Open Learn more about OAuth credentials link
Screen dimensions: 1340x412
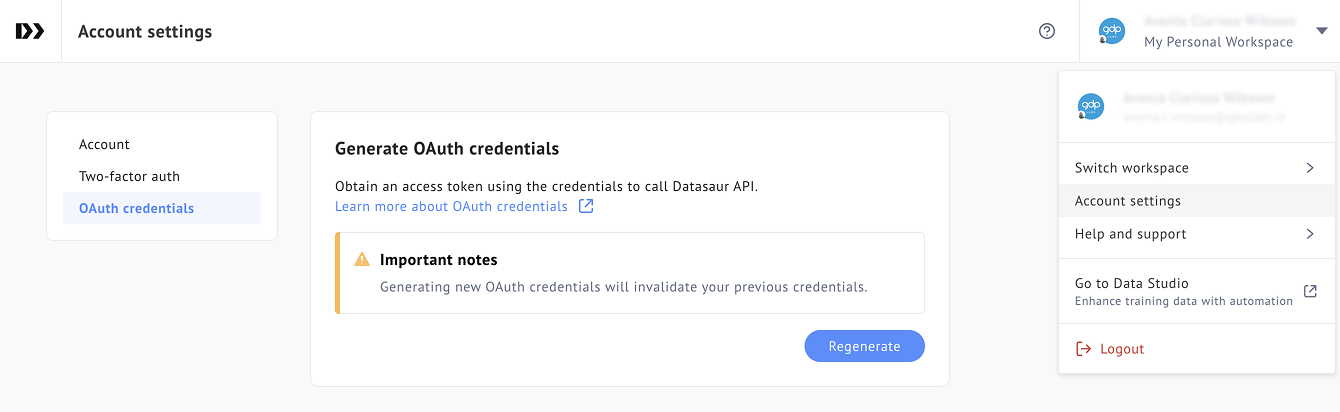[x=451, y=206]
